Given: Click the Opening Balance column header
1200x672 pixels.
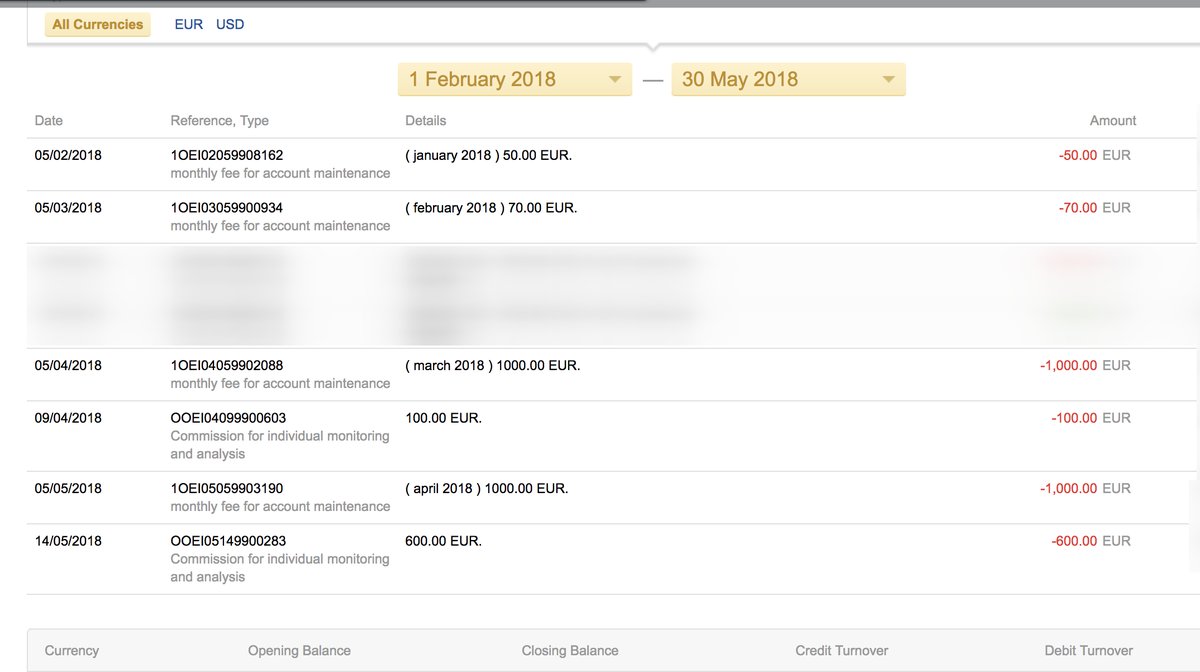Looking at the screenshot, I should point(299,650).
